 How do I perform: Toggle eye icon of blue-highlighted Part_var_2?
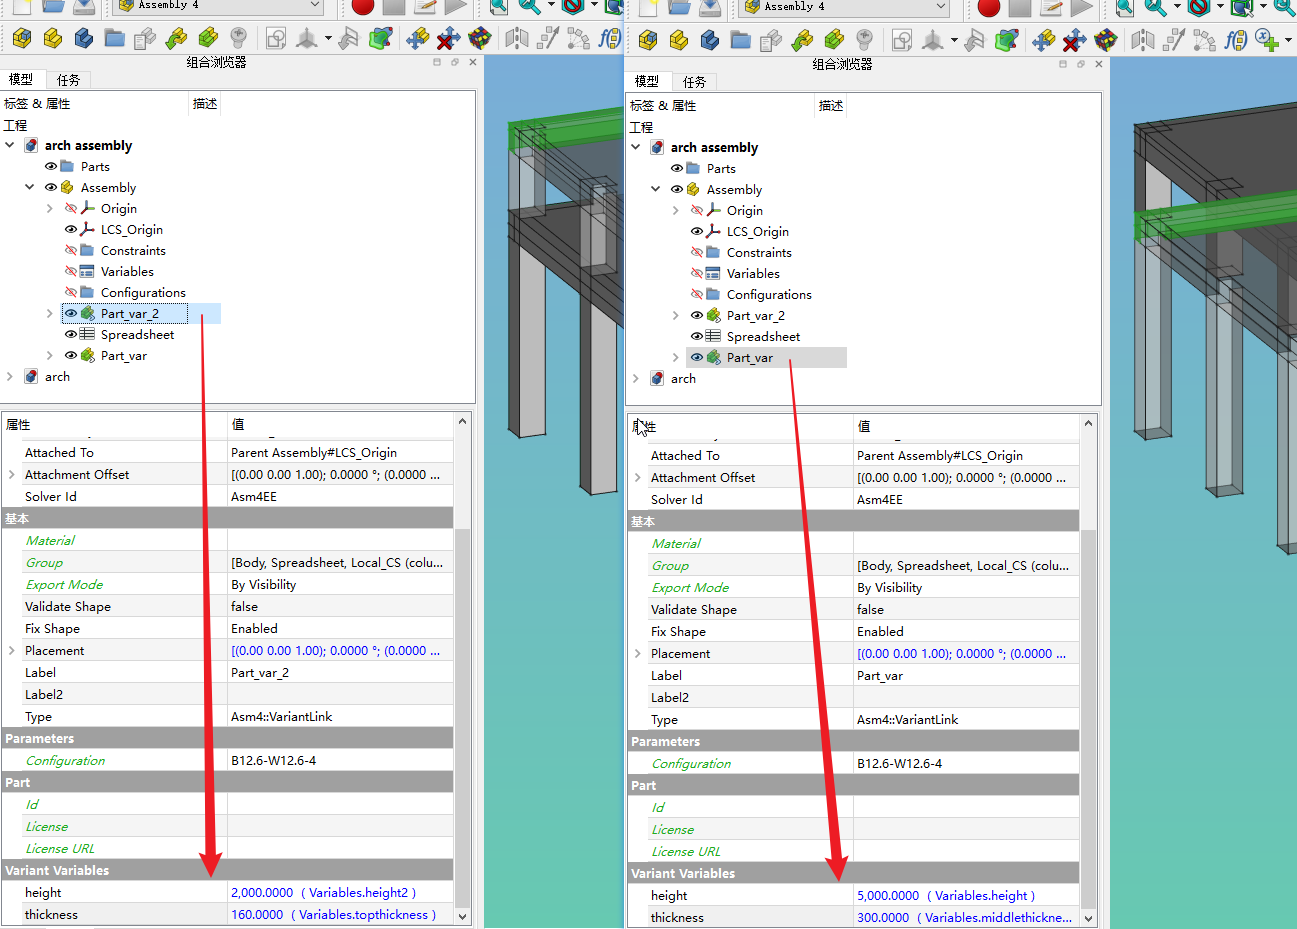coord(71,313)
